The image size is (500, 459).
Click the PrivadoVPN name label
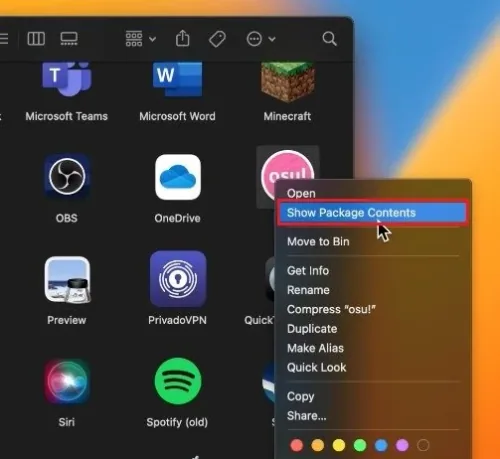click(x=177, y=320)
